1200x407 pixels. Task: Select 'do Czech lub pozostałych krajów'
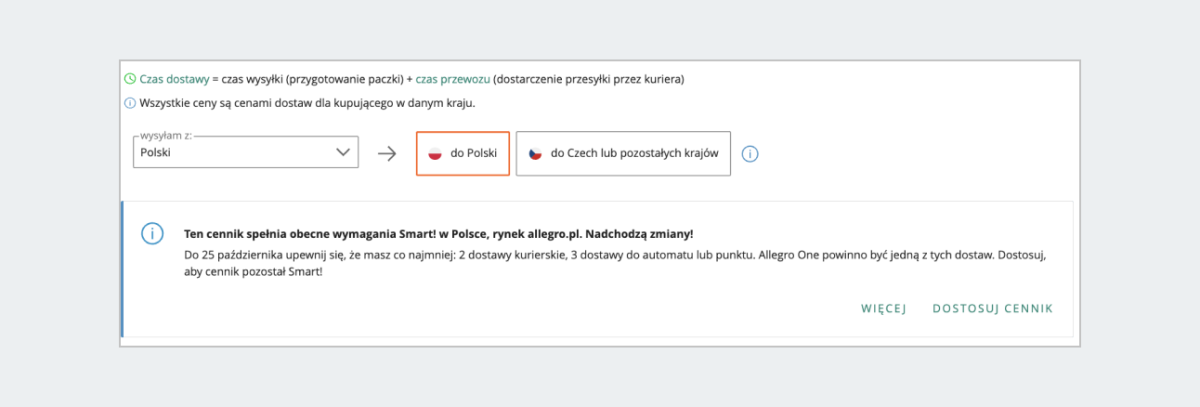[623, 154]
